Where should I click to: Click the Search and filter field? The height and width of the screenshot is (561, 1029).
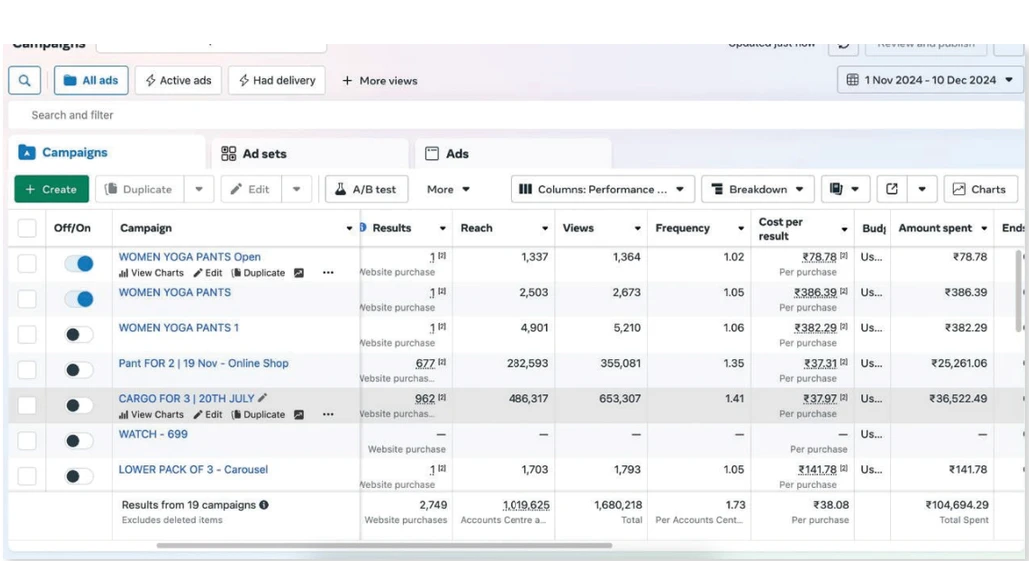[x=515, y=115]
